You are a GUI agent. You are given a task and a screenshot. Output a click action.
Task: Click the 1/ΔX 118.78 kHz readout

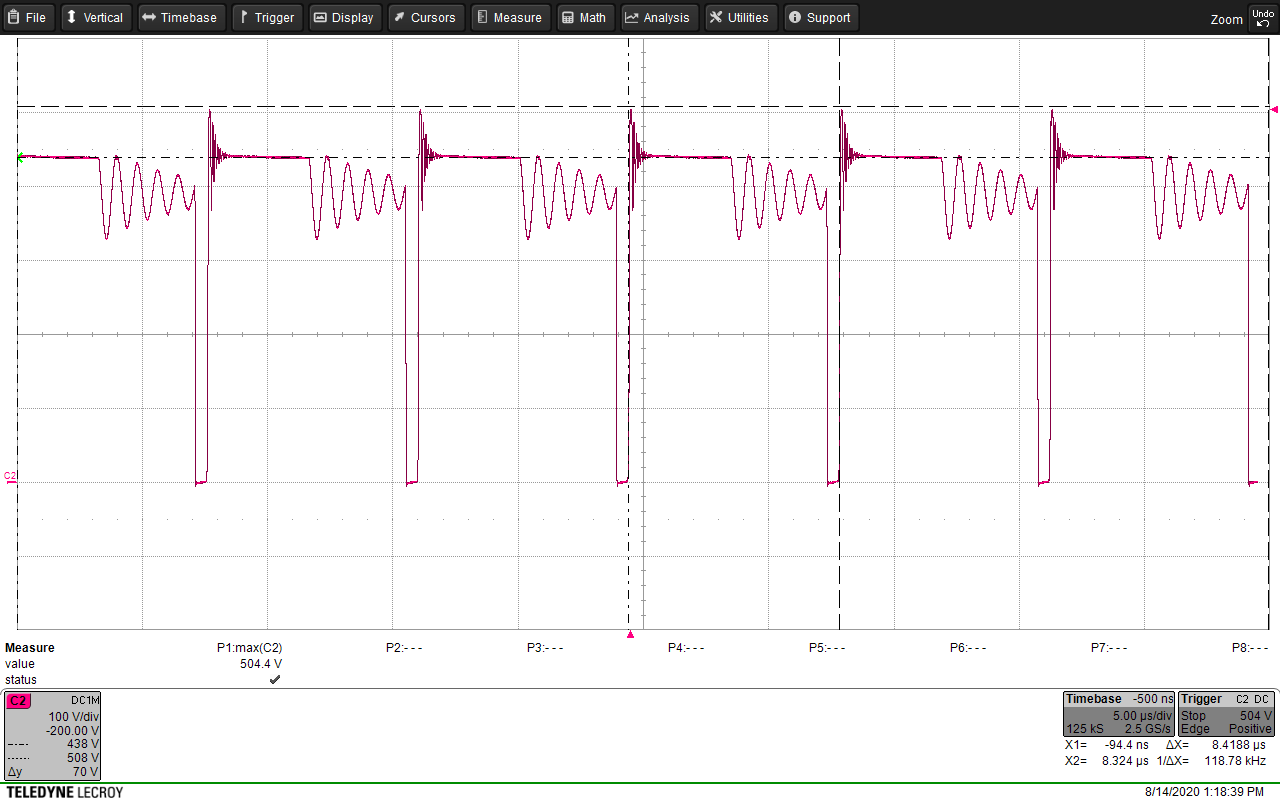[x=1213, y=762]
